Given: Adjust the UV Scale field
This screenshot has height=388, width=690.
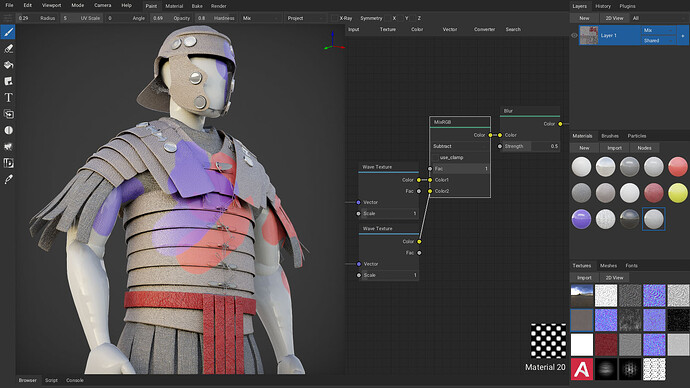Looking at the screenshot, I should [82, 18].
